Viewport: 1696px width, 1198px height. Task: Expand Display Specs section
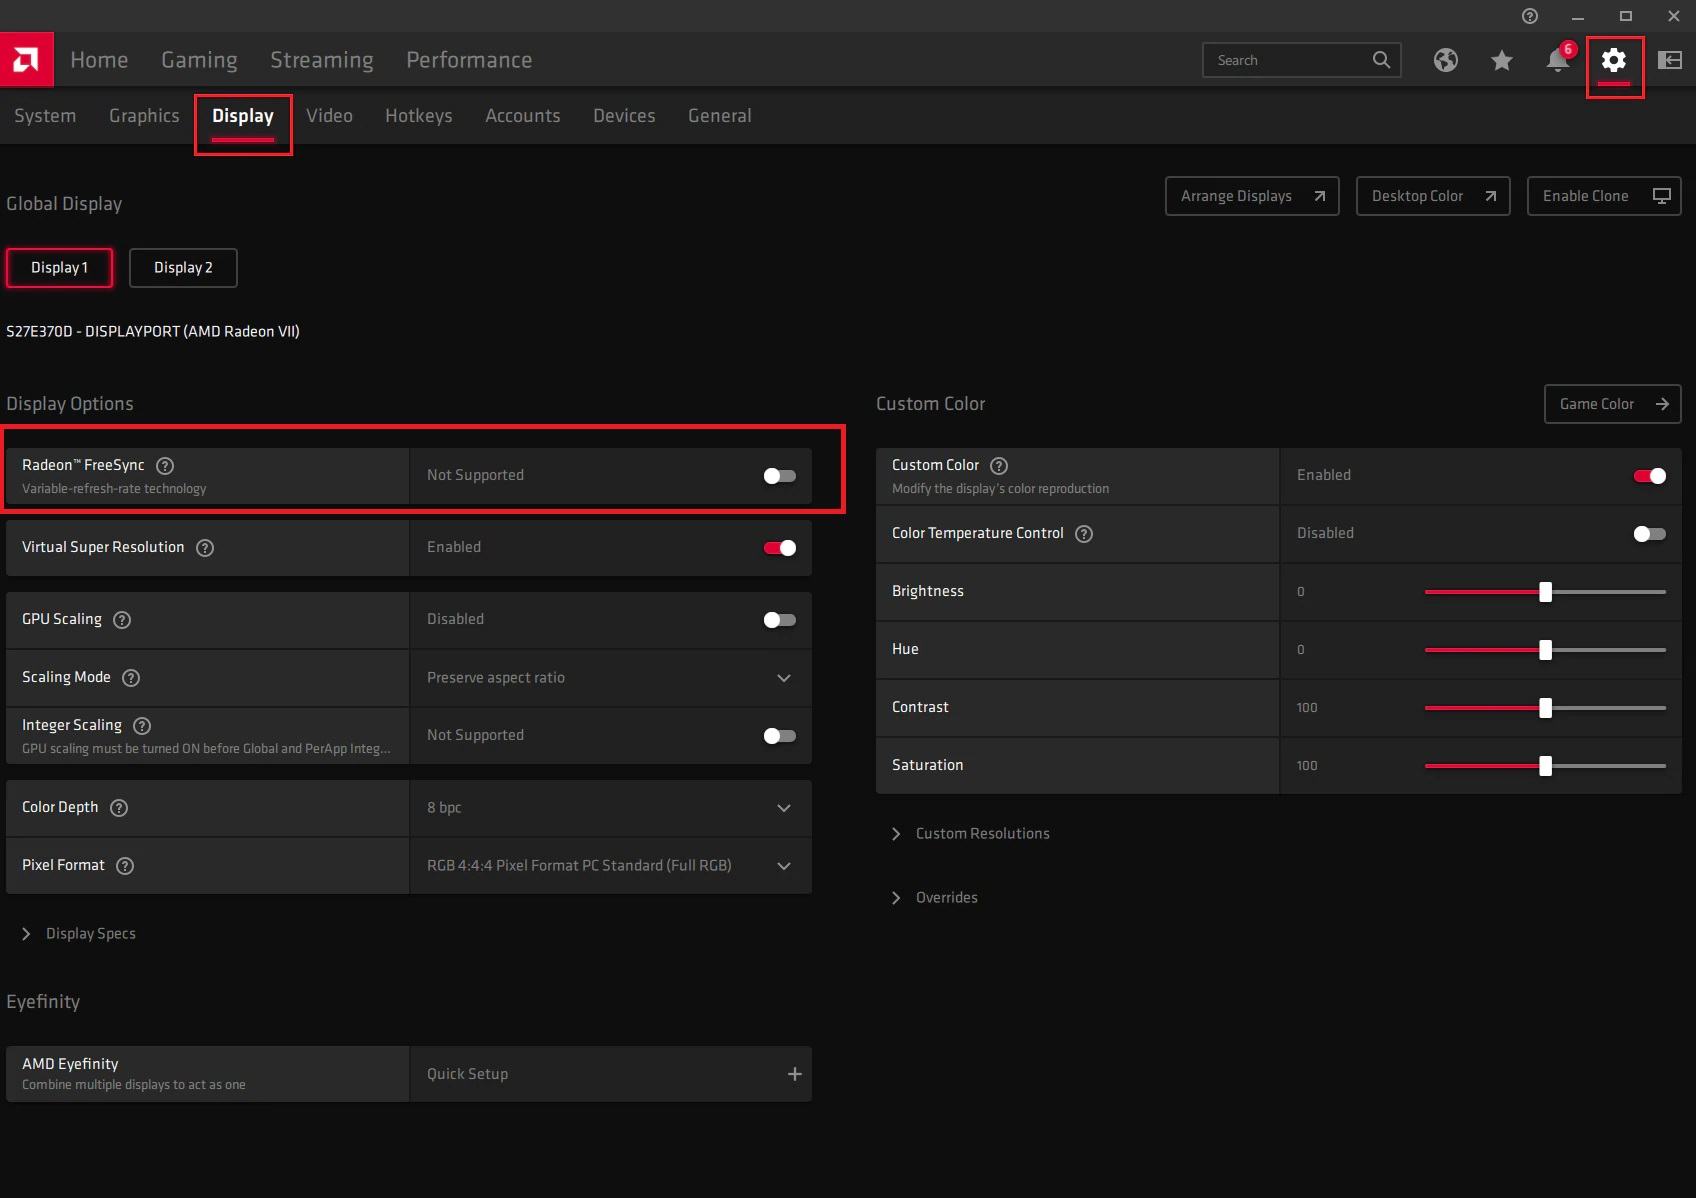pyautogui.click(x=80, y=934)
